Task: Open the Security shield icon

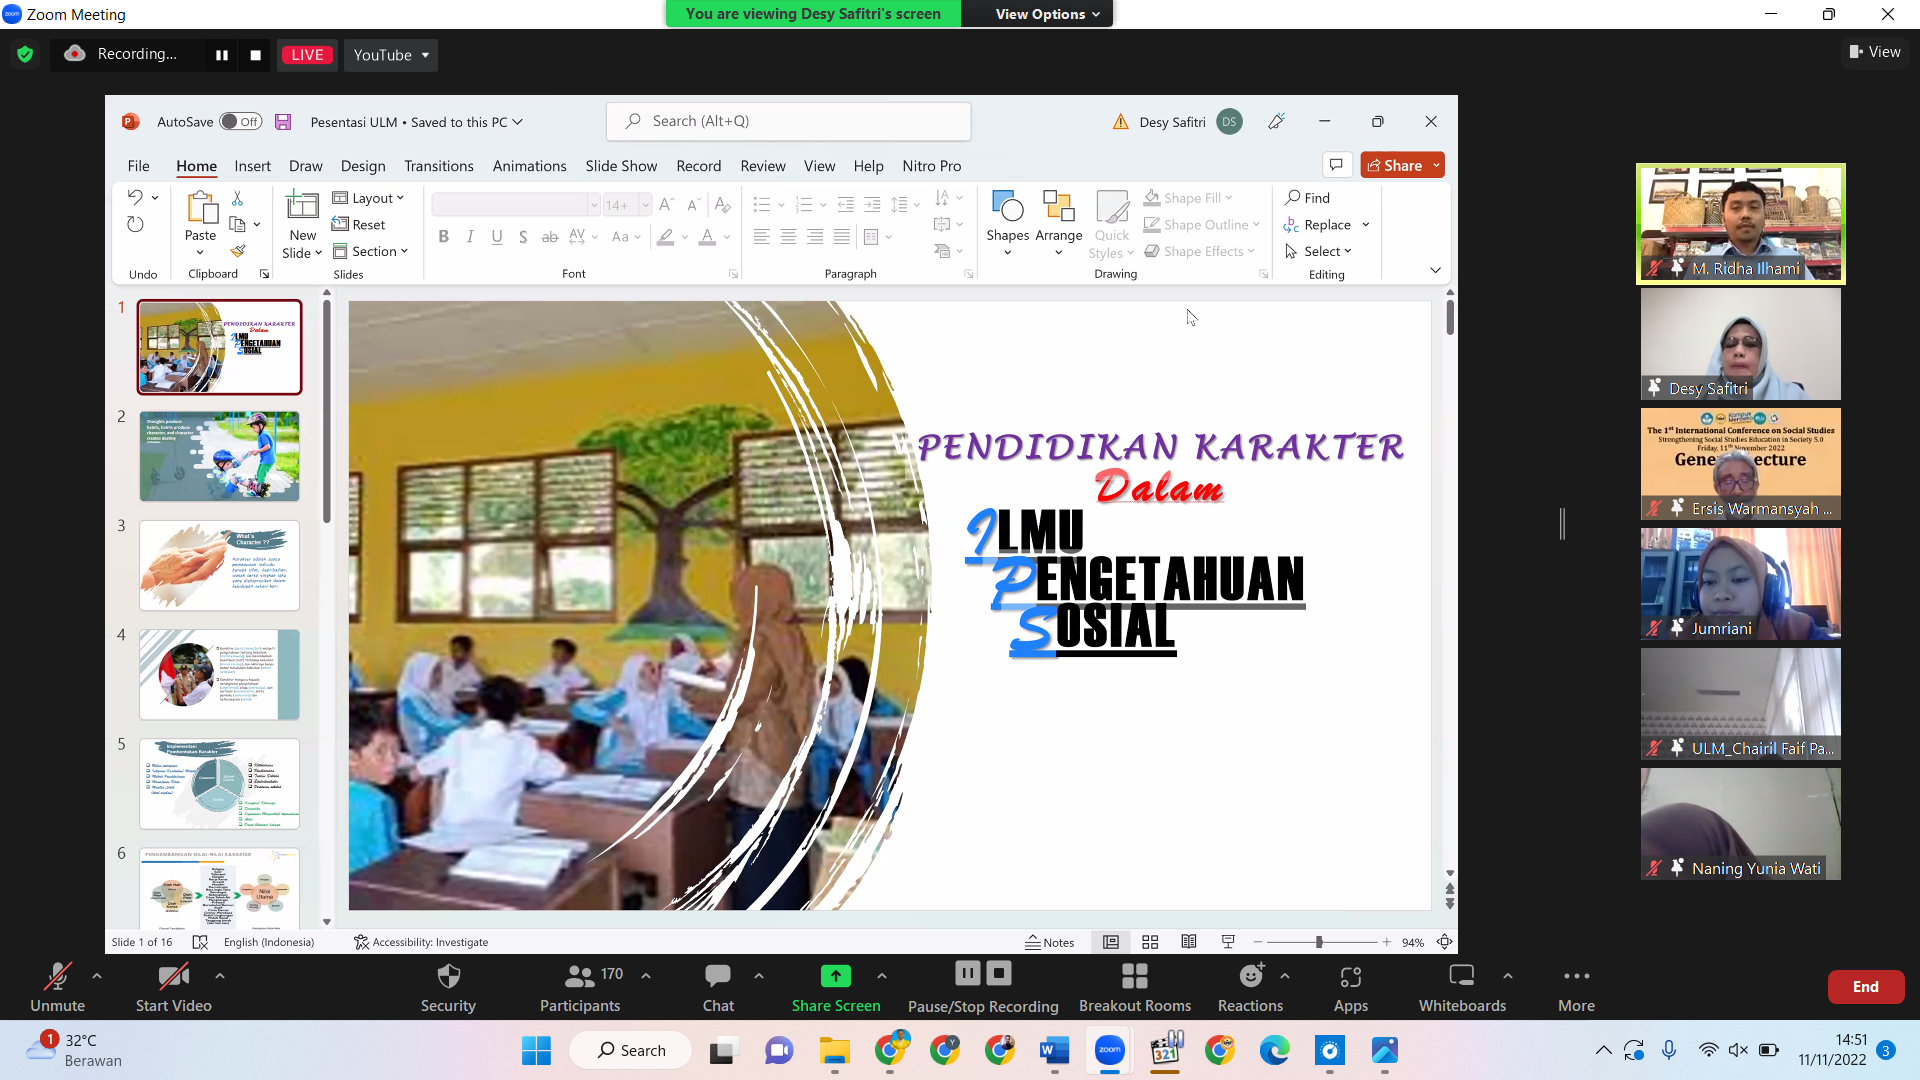Action: click(448, 976)
